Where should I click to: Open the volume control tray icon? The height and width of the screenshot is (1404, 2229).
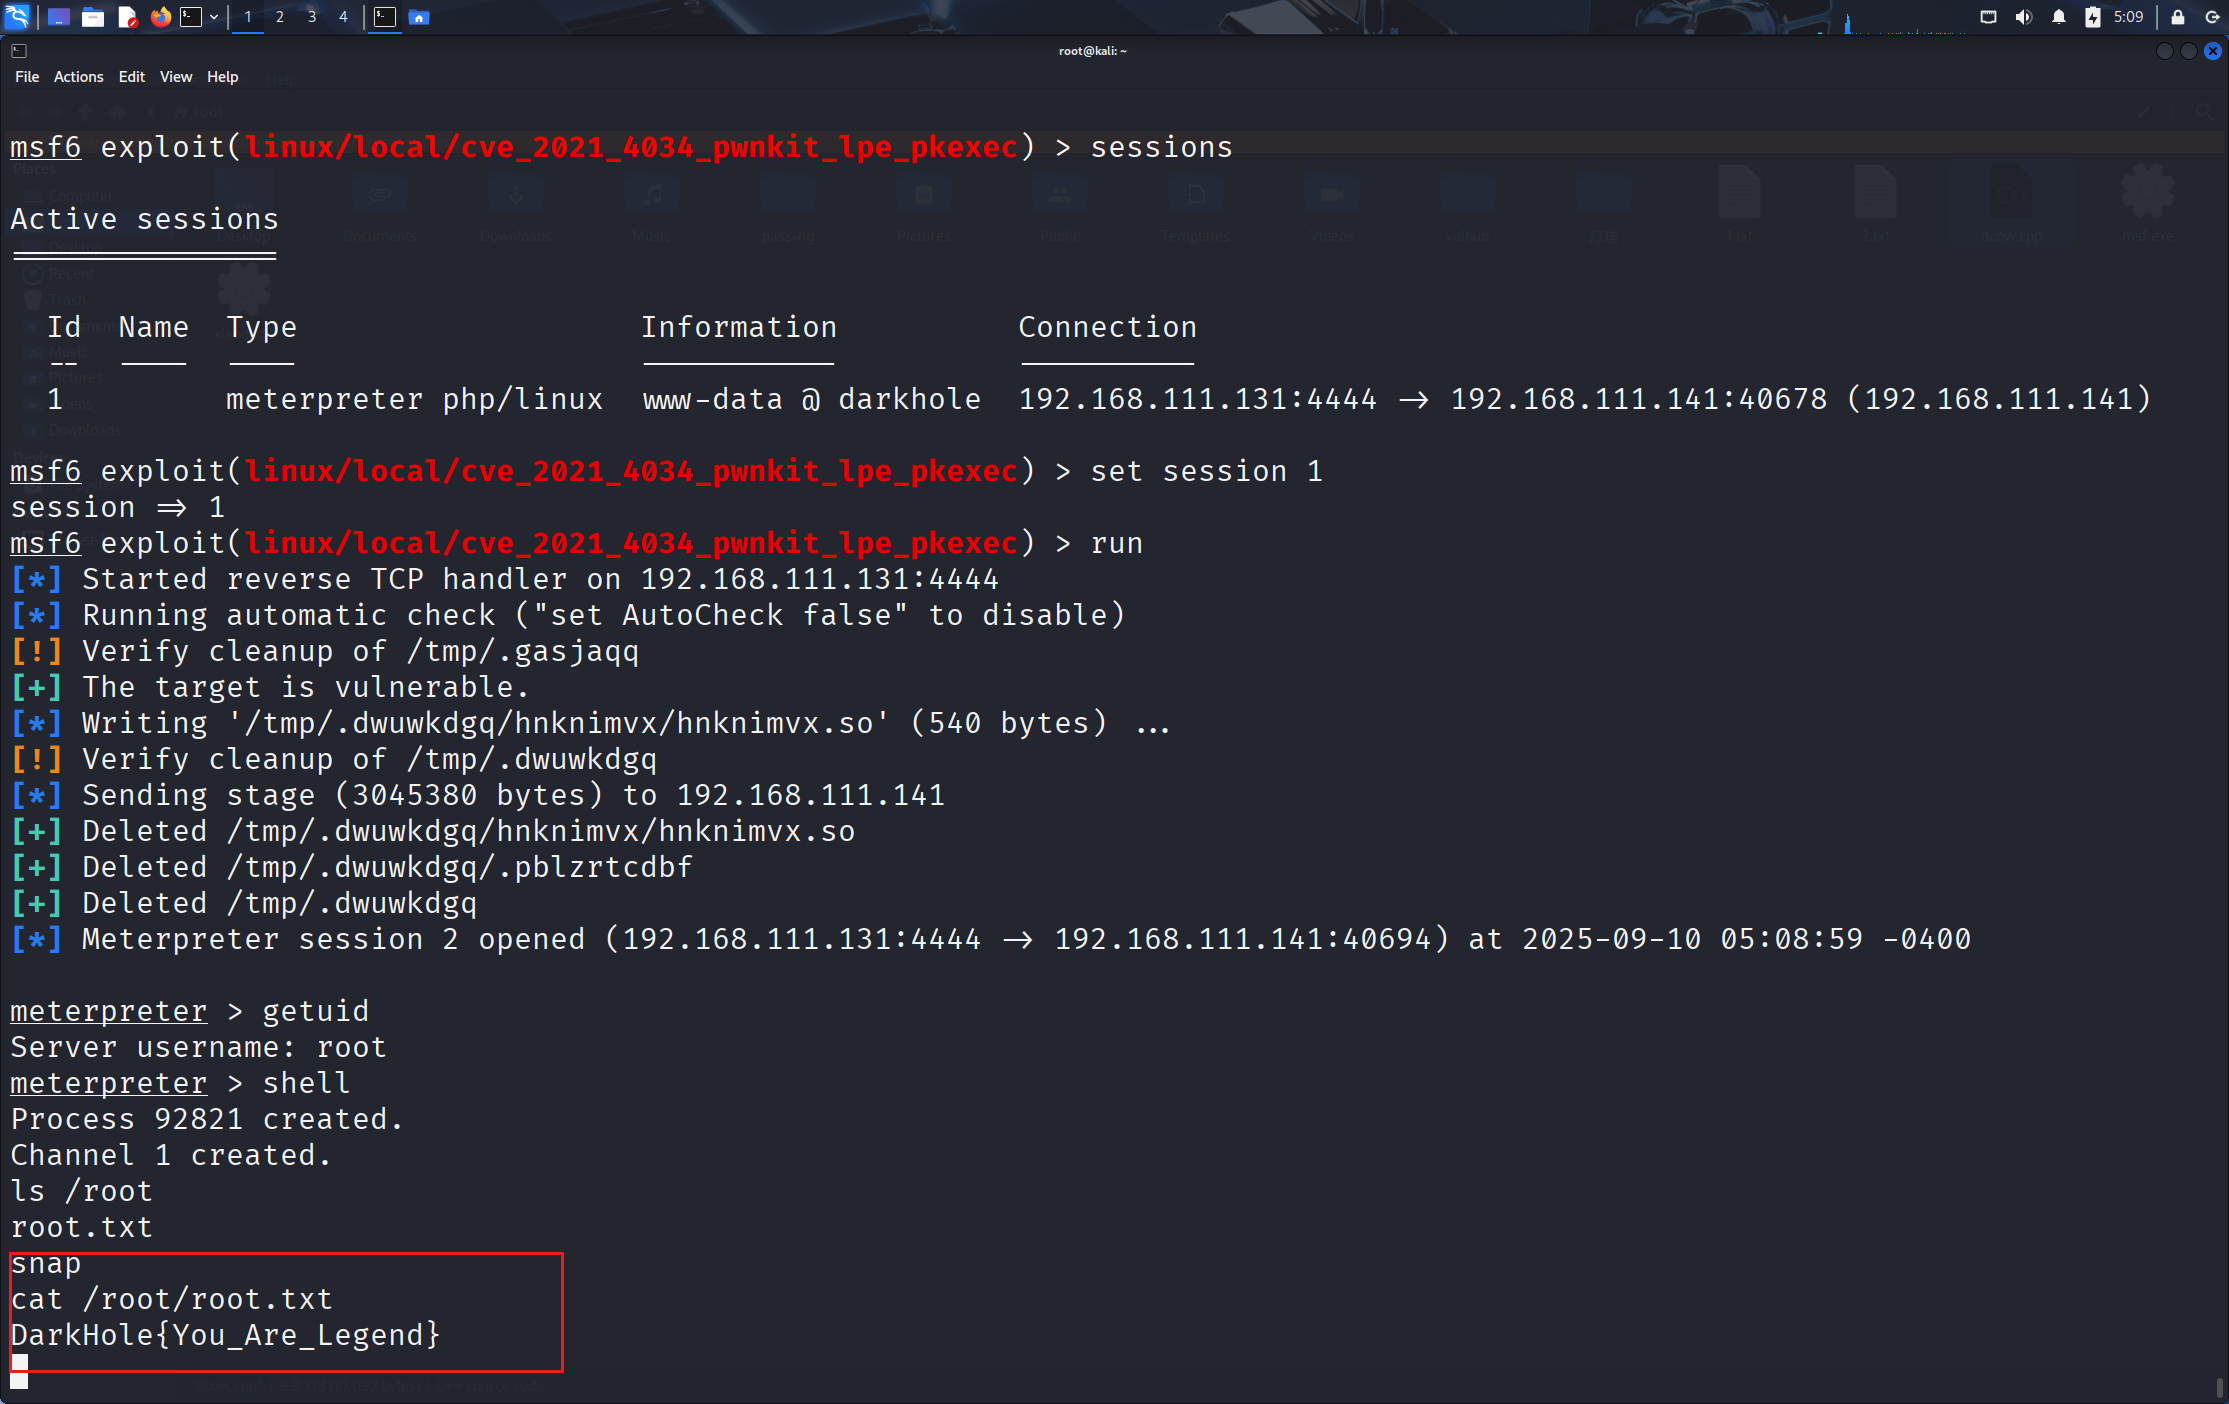(2023, 17)
